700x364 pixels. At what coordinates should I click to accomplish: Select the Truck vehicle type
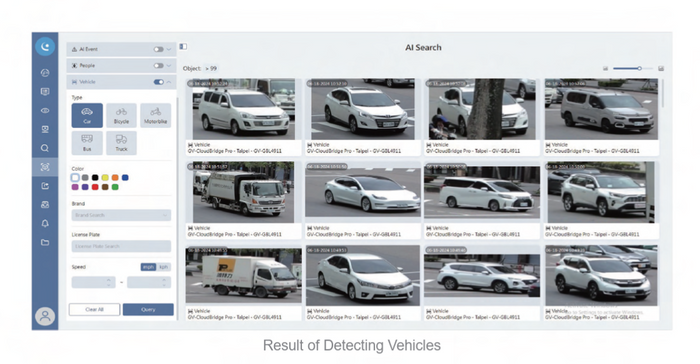tap(121, 142)
